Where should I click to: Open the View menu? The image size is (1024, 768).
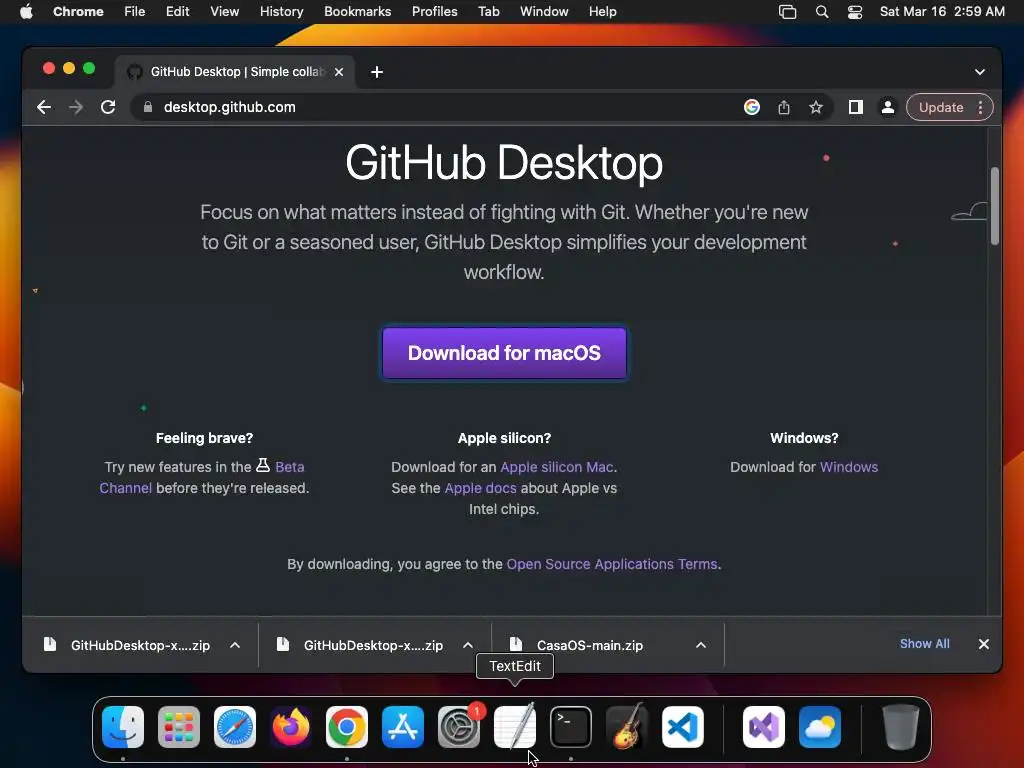coord(225,12)
